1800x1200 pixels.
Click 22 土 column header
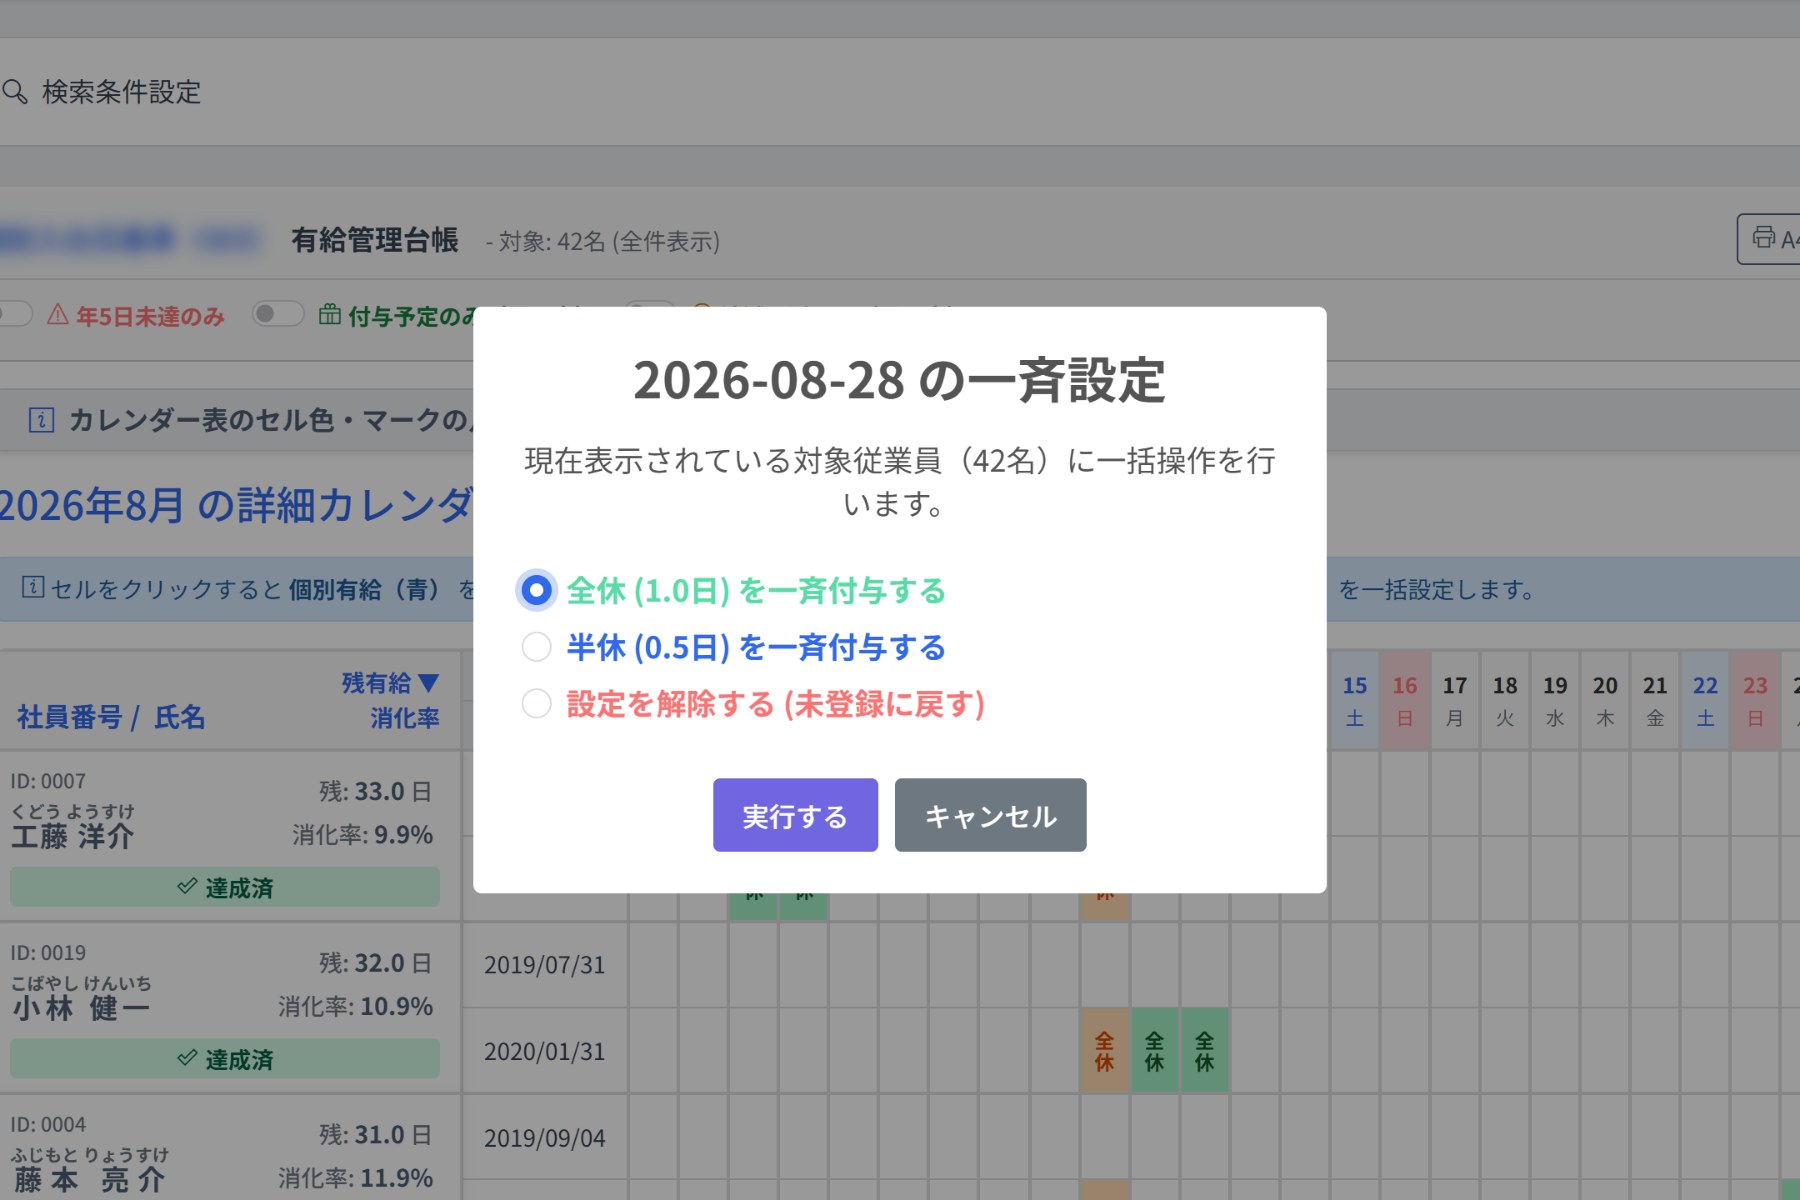(1705, 700)
